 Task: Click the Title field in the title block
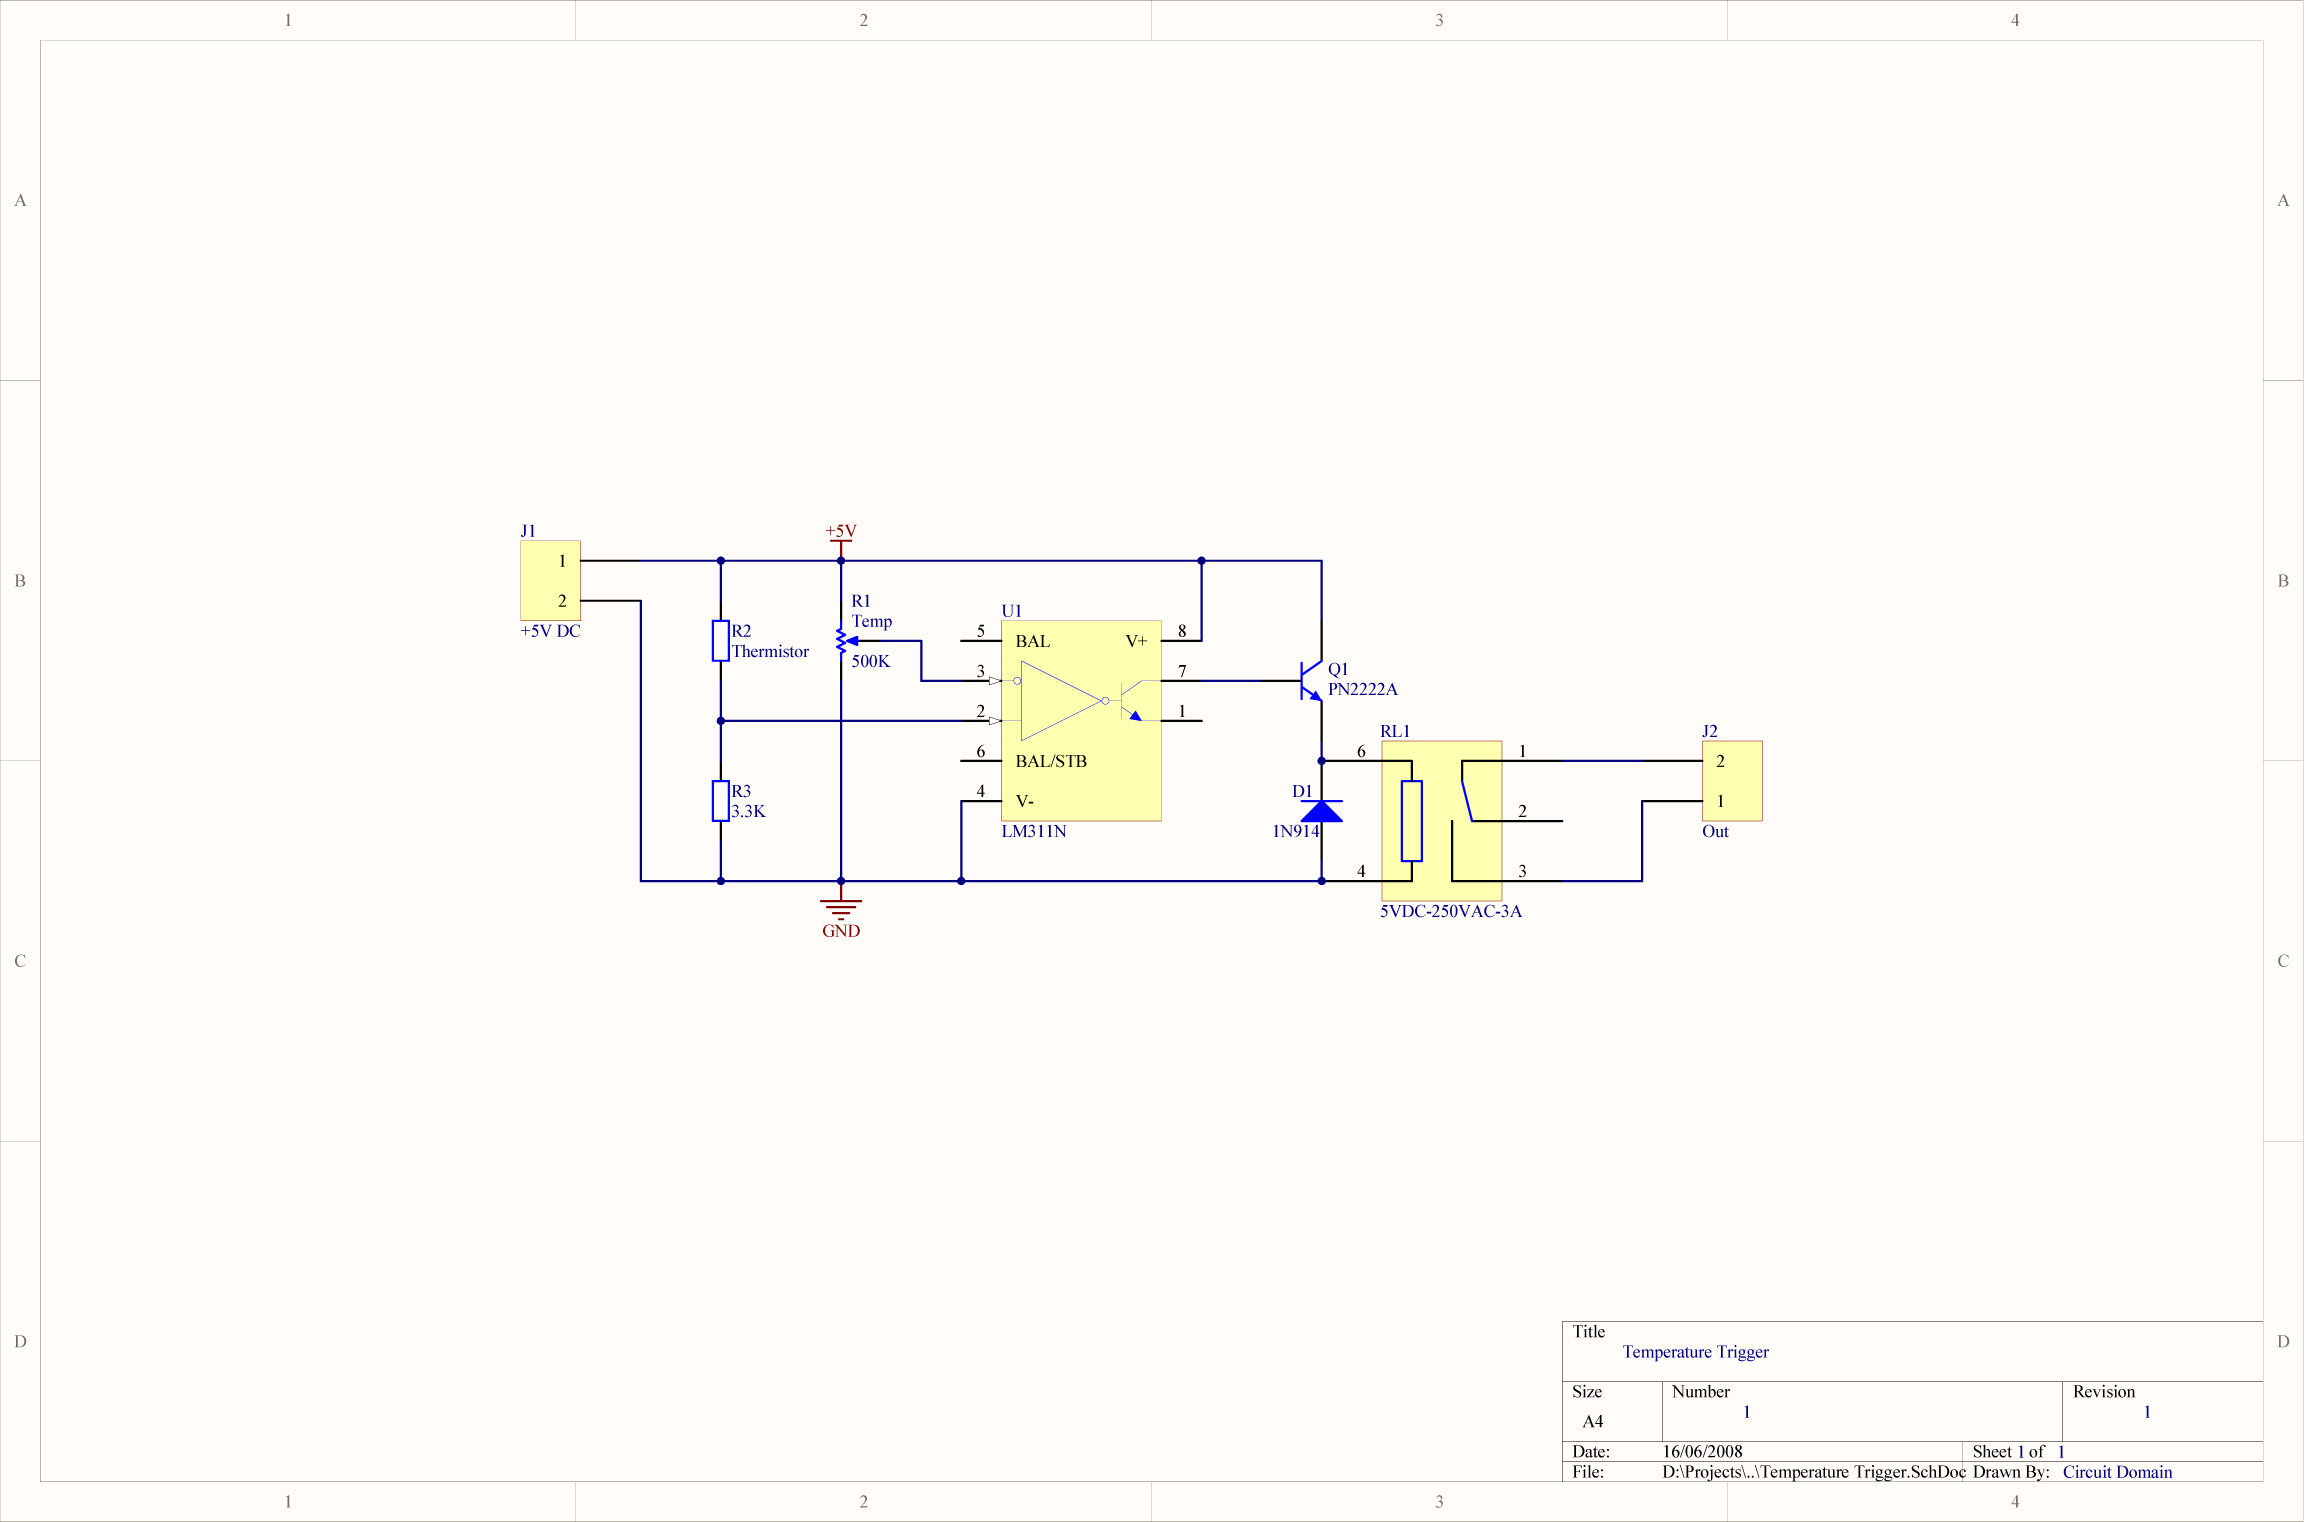pyautogui.click(x=1589, y=1331)
